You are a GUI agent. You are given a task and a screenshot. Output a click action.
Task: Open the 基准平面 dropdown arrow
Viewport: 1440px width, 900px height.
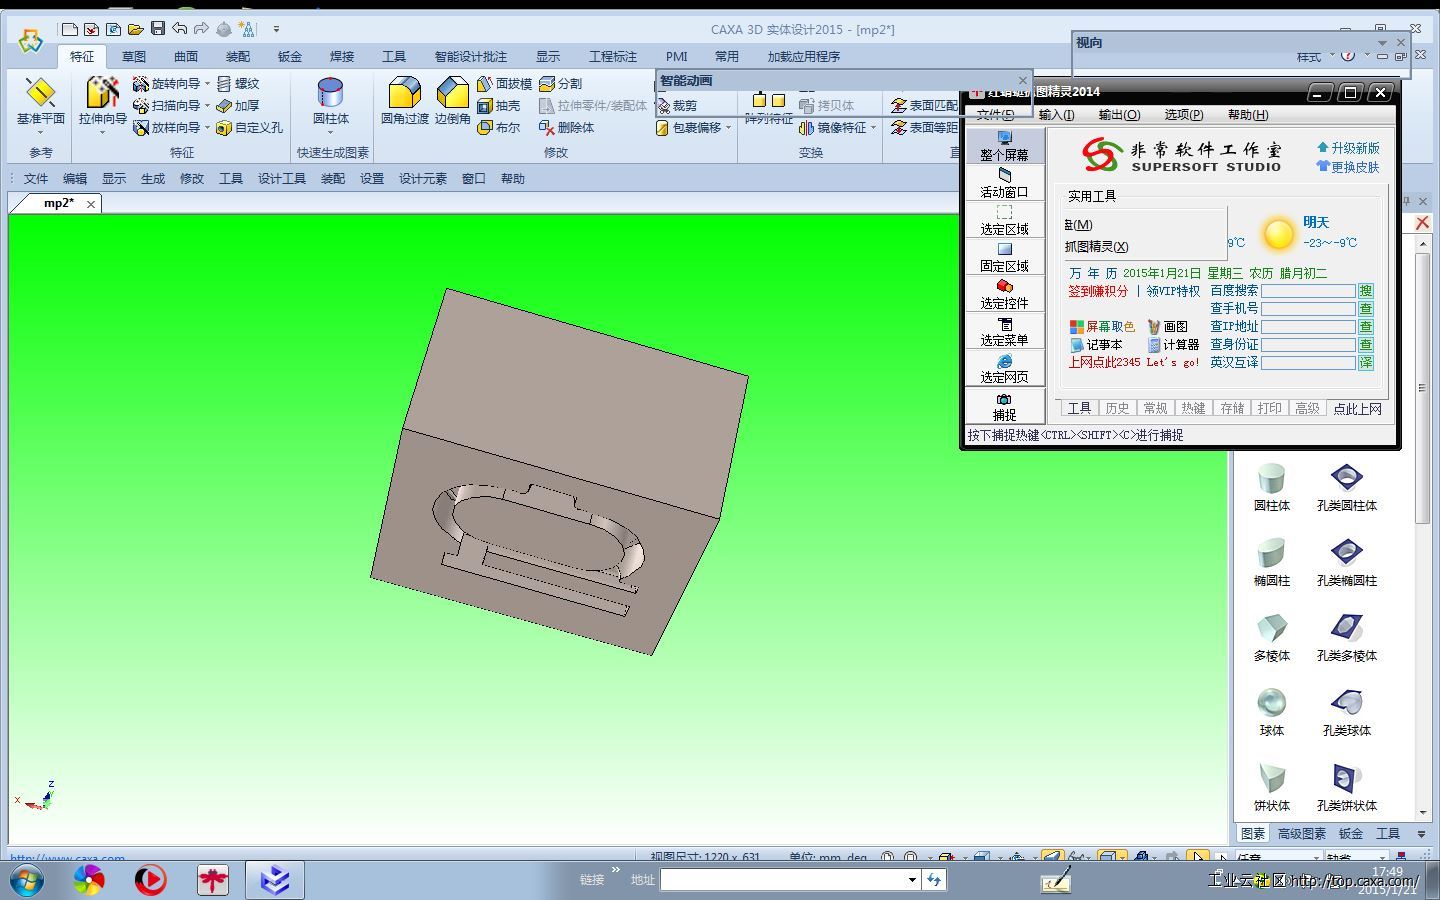[40, 133]
